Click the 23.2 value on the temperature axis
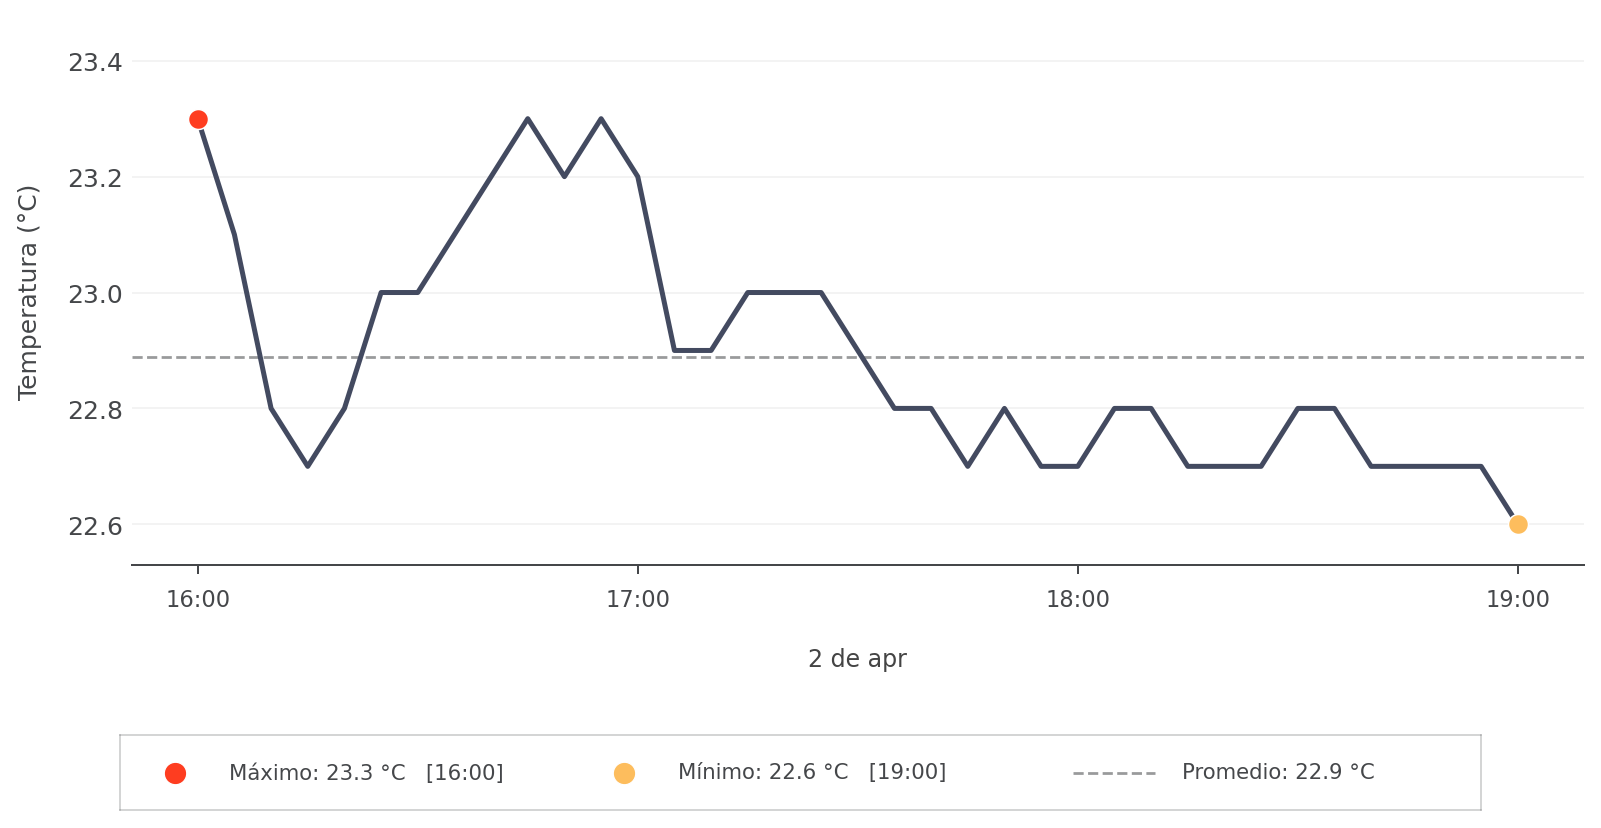Image resolution: width=1601 pixels, height=828 pixels. [95, 179]
